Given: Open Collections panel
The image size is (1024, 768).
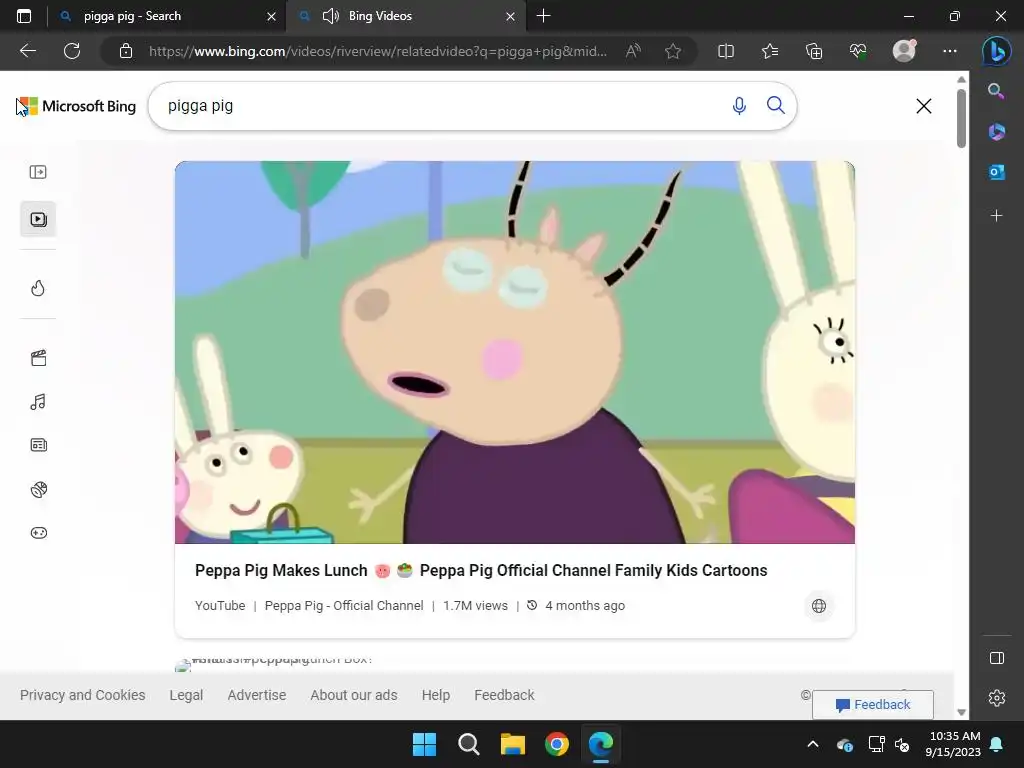Looking at the screenshot, I should [814, 51].
